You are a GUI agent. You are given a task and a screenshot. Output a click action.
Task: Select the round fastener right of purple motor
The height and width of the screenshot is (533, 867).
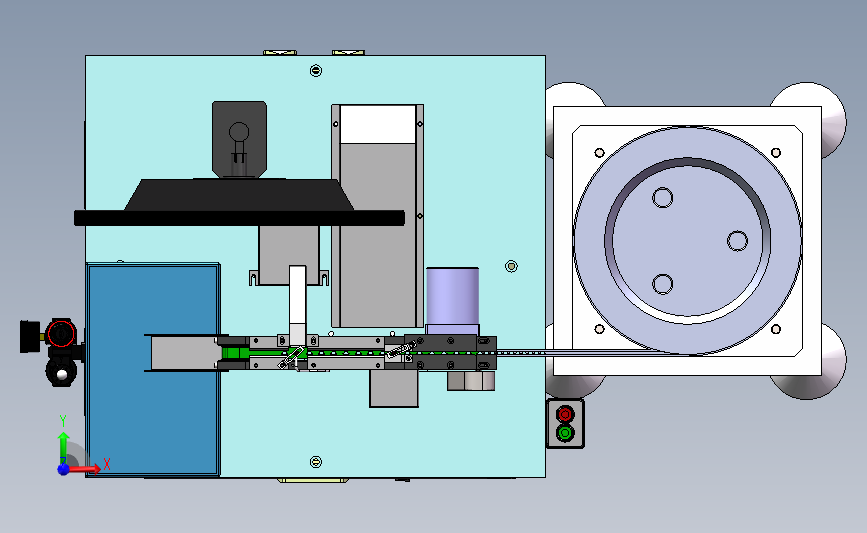[511, 266]
